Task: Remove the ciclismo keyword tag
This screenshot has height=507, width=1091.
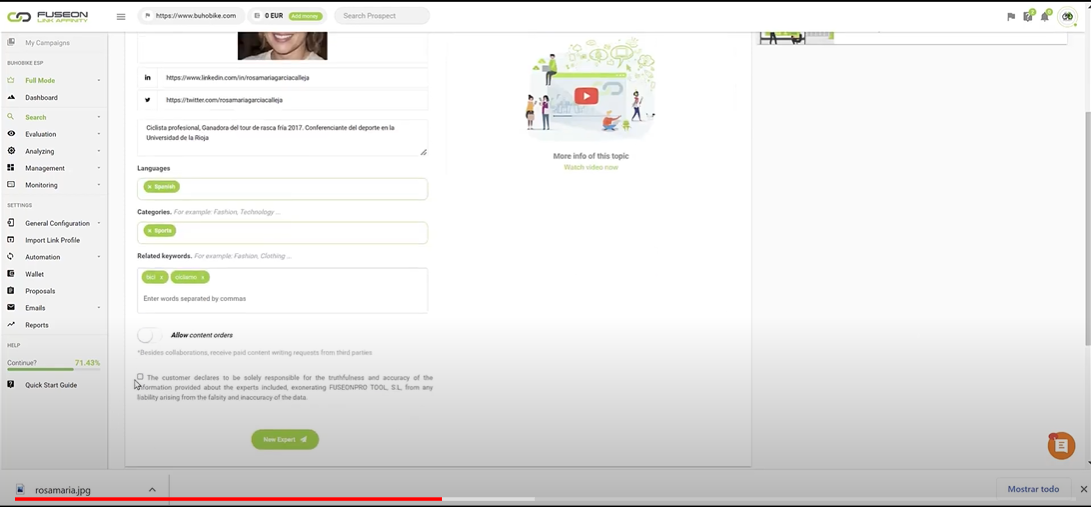Action: (202, 277)
